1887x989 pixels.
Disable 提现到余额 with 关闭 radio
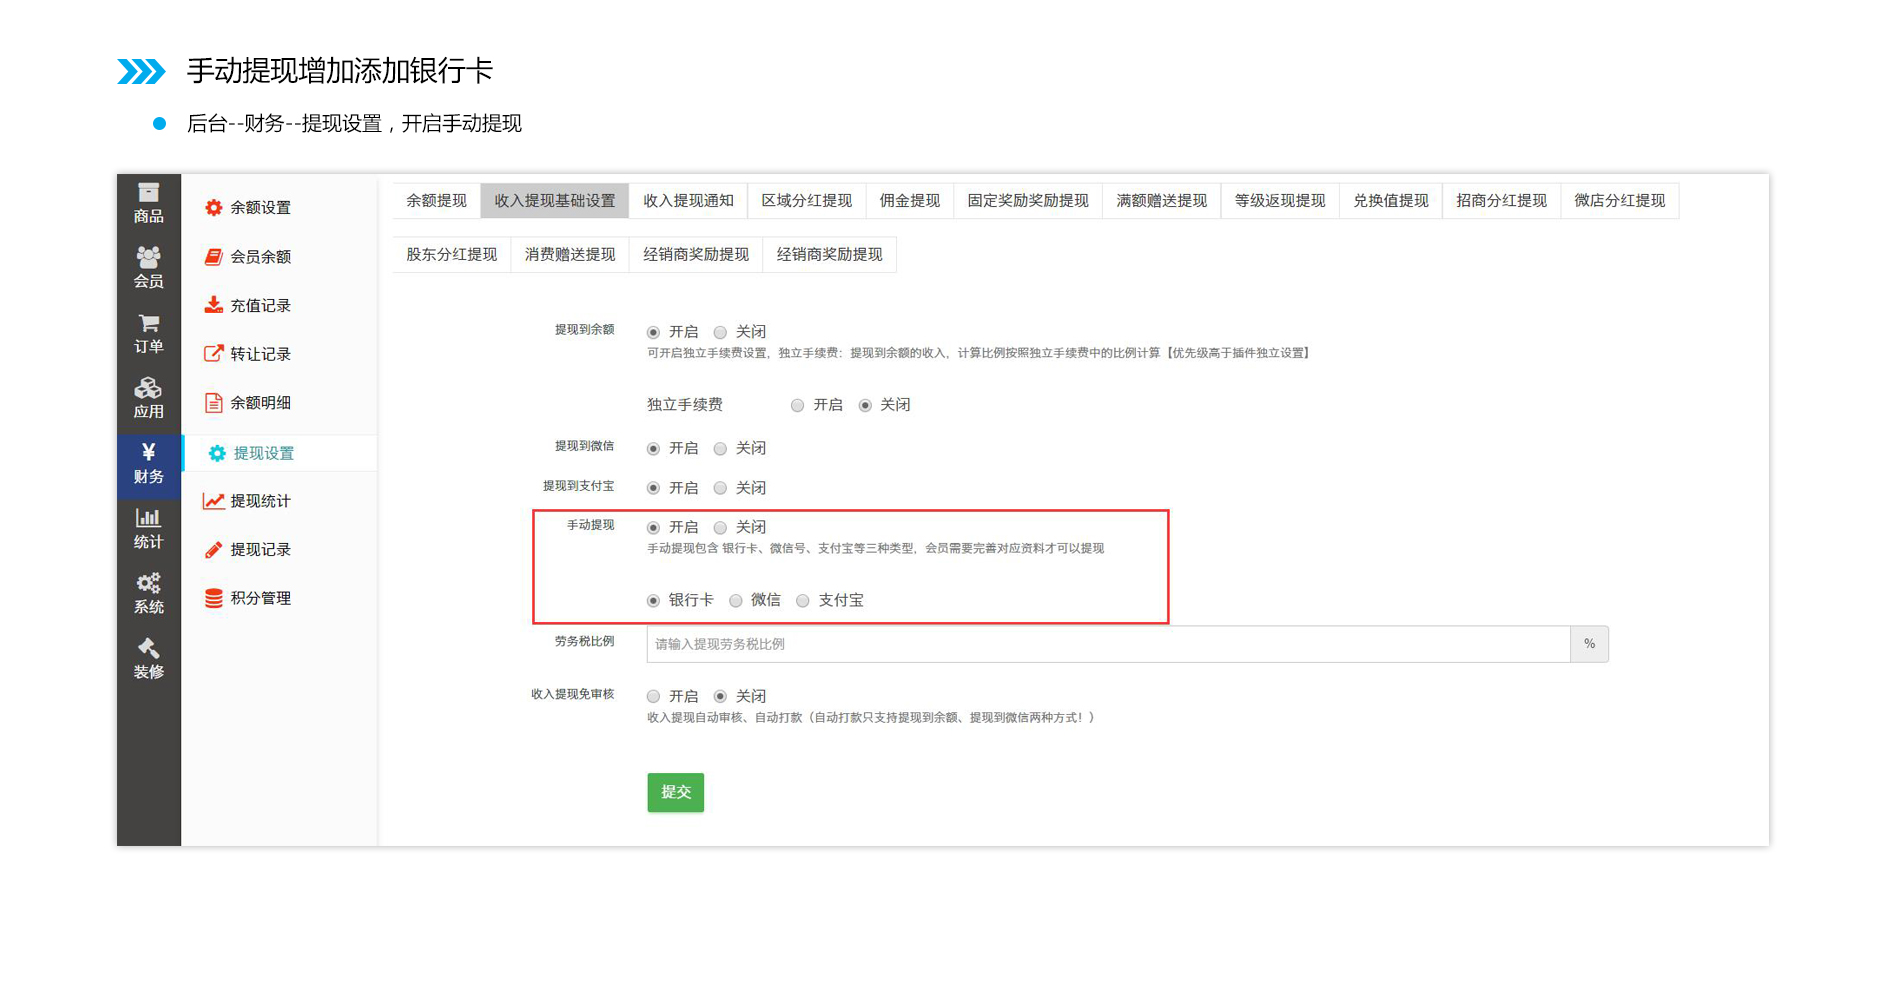pyautogui.click(x=720, y=332)
